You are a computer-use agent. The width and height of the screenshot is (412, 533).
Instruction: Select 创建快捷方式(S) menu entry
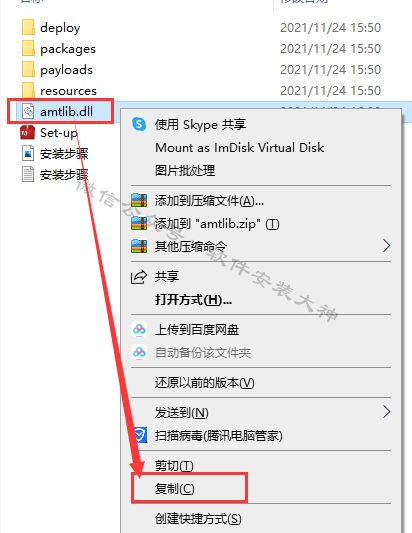point(198,519)
